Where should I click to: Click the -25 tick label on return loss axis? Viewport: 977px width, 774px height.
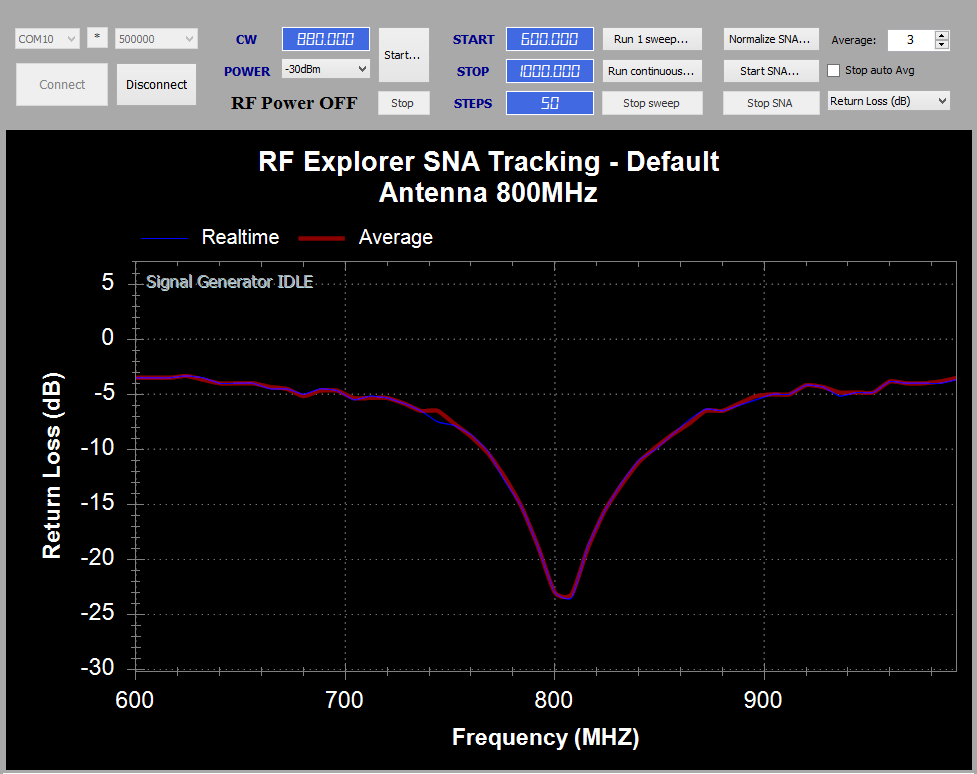98,613
